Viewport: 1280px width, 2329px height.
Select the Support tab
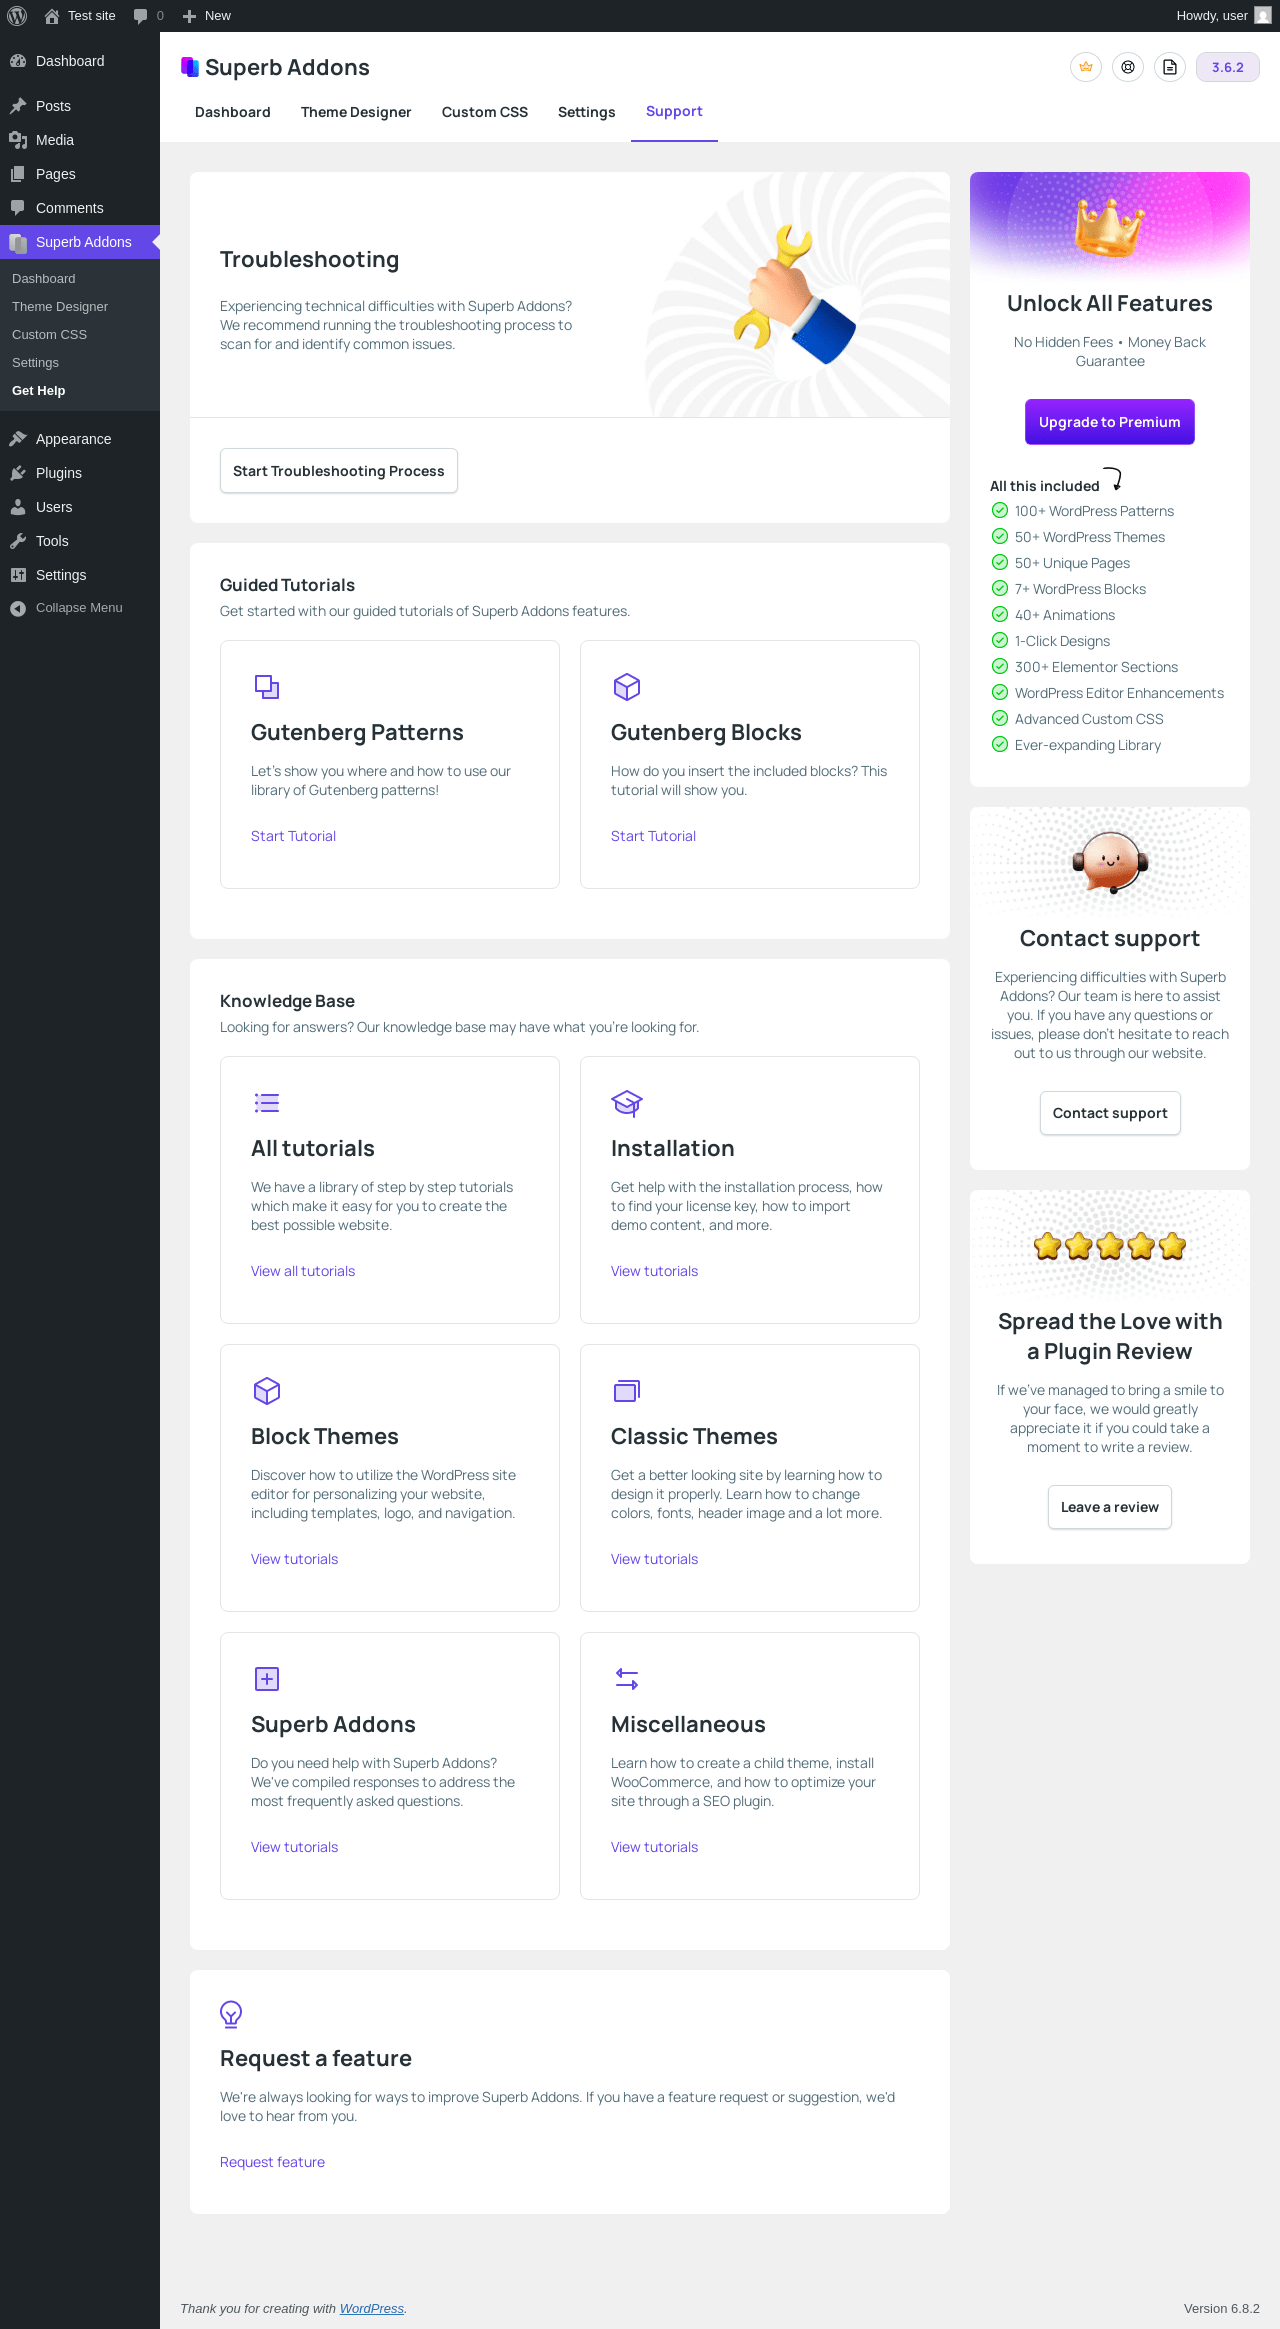click(x=674, y=112)
